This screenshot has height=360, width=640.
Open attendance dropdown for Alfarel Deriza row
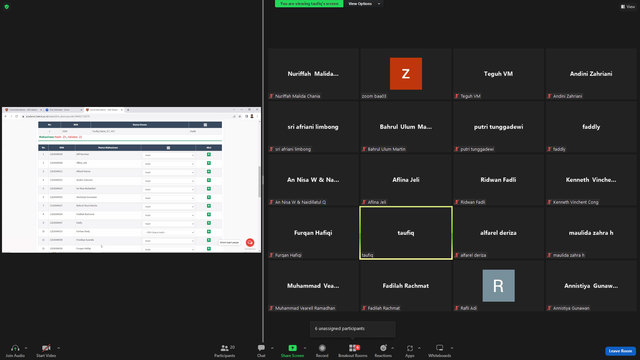tap(168, 172)
